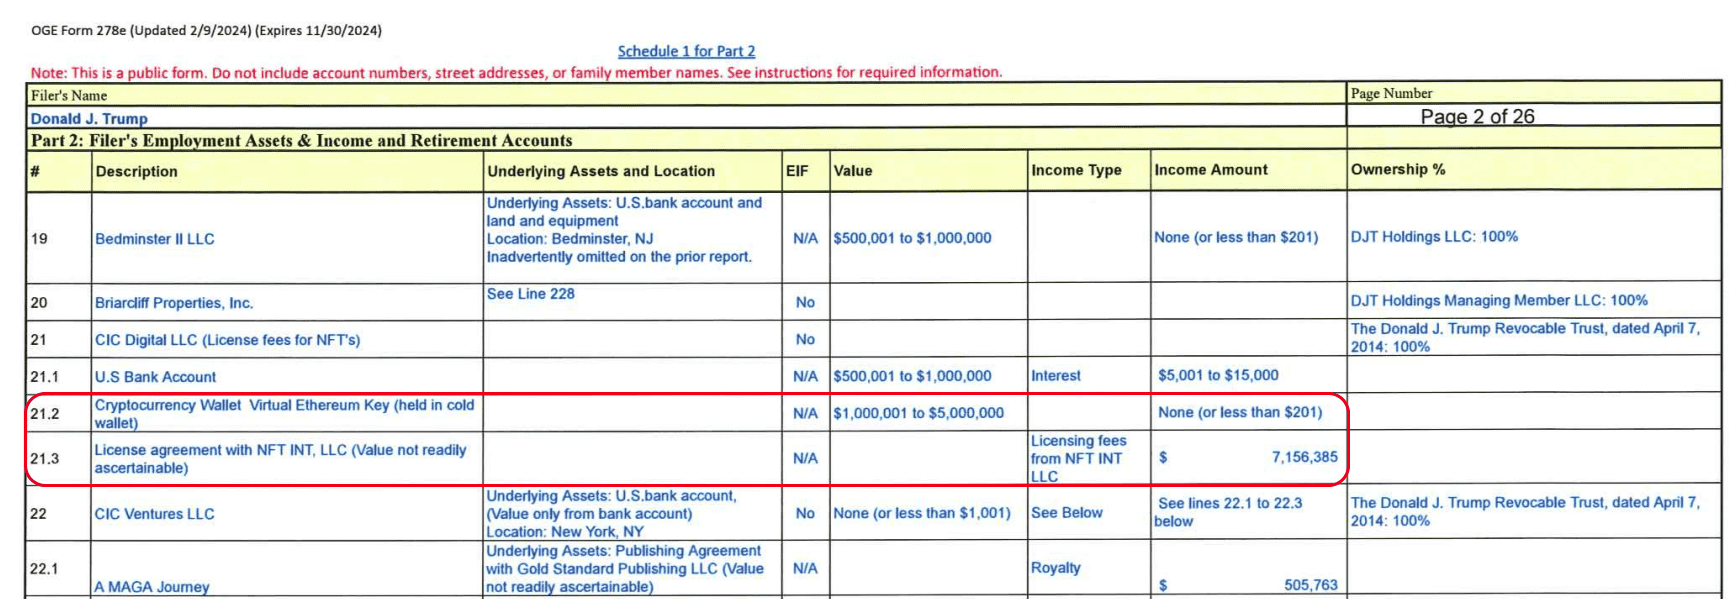
Task: Select the 'Royalty' income type
Action: coord(1056,568)
